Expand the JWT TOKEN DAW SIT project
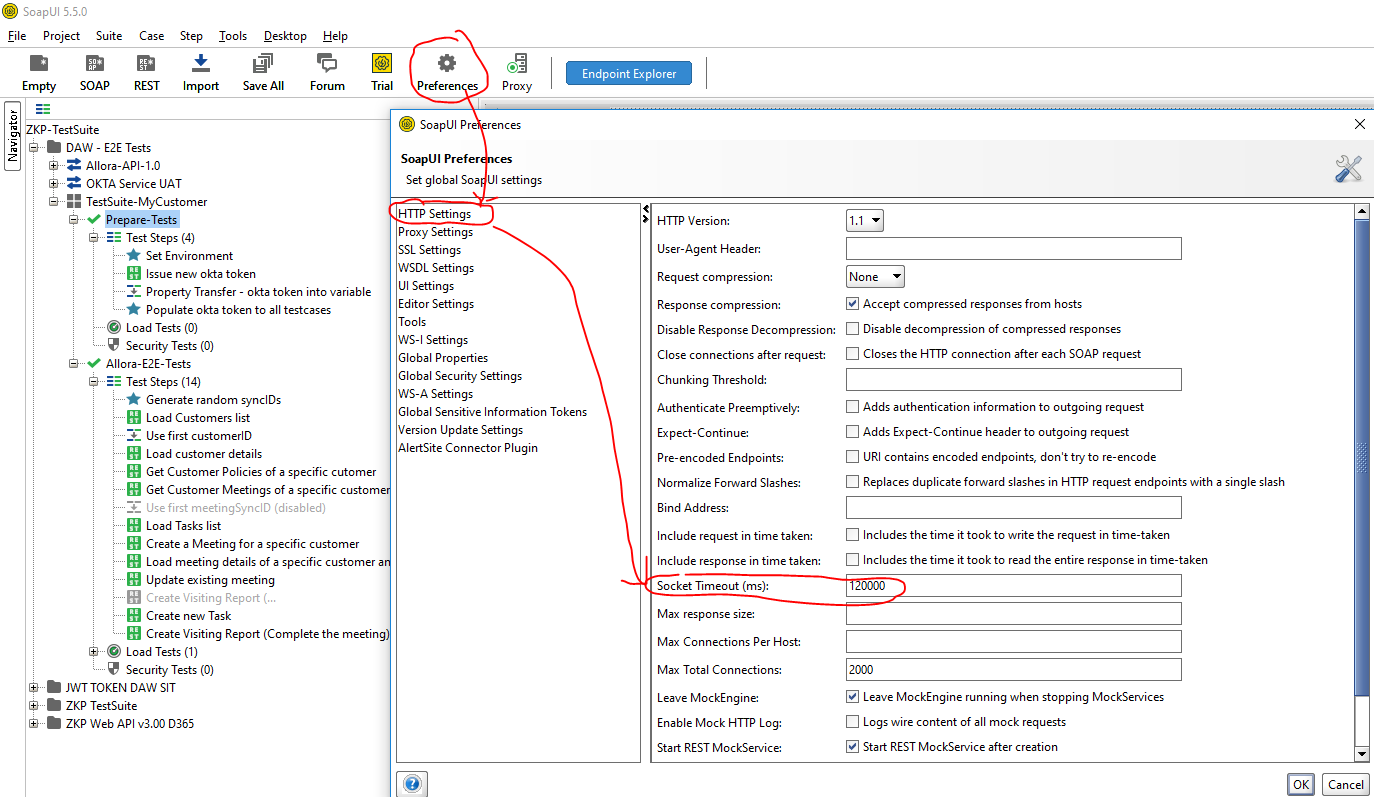This screenshot has width=1374, height=797. 34,688
